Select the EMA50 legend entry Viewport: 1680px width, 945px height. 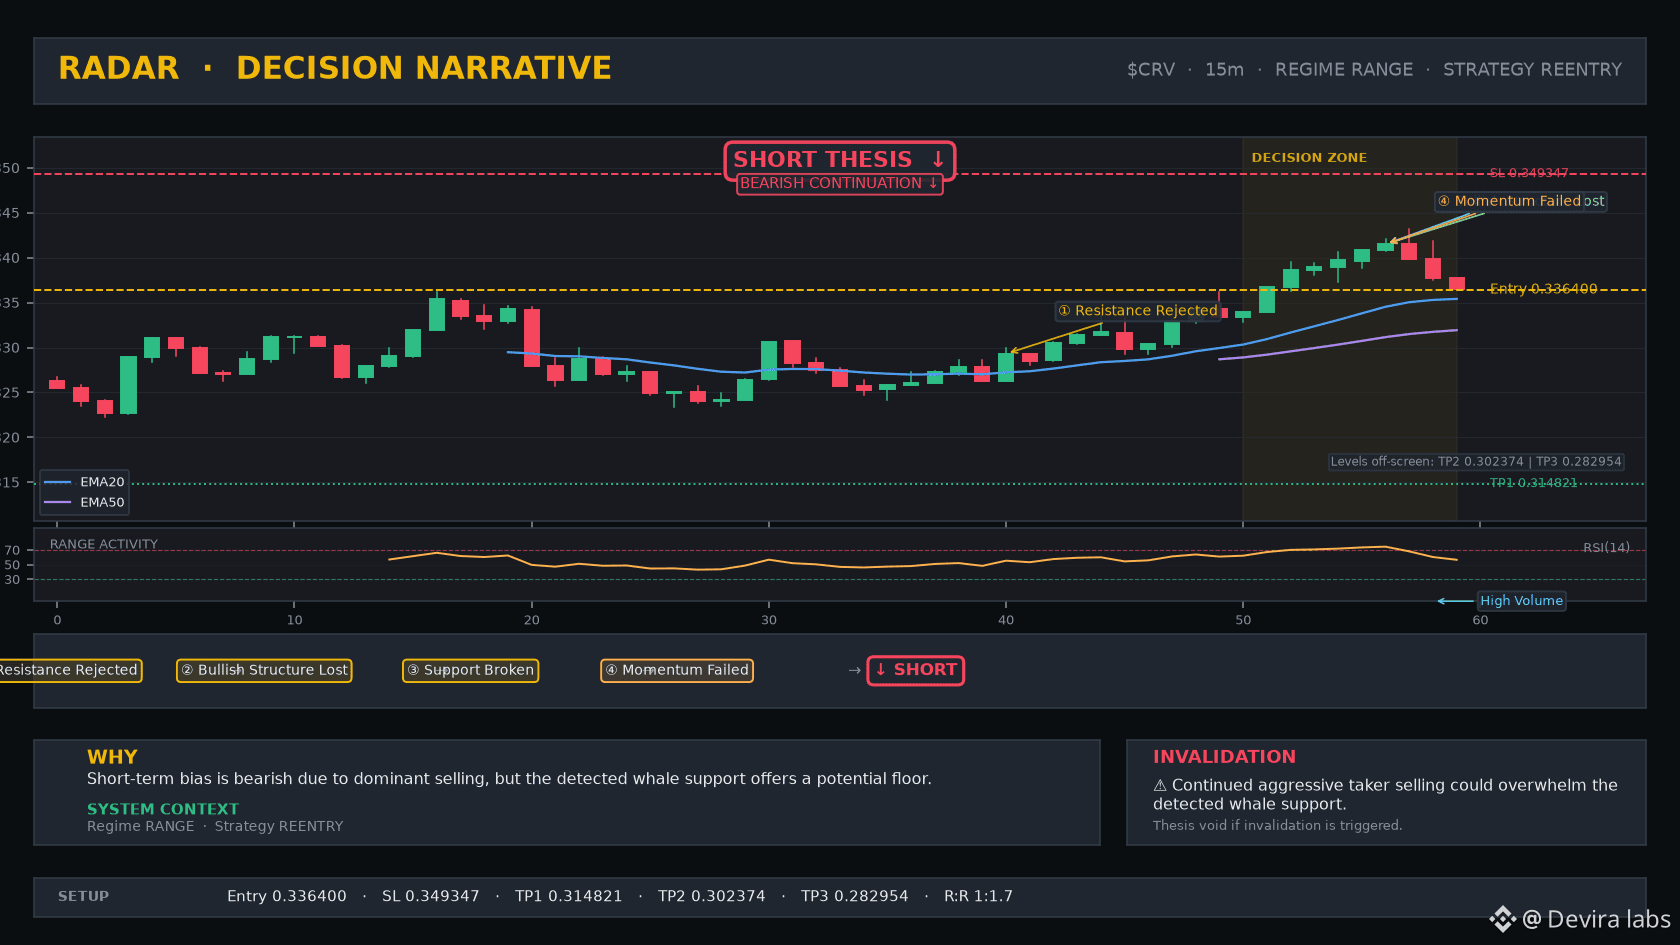point(85,502)
